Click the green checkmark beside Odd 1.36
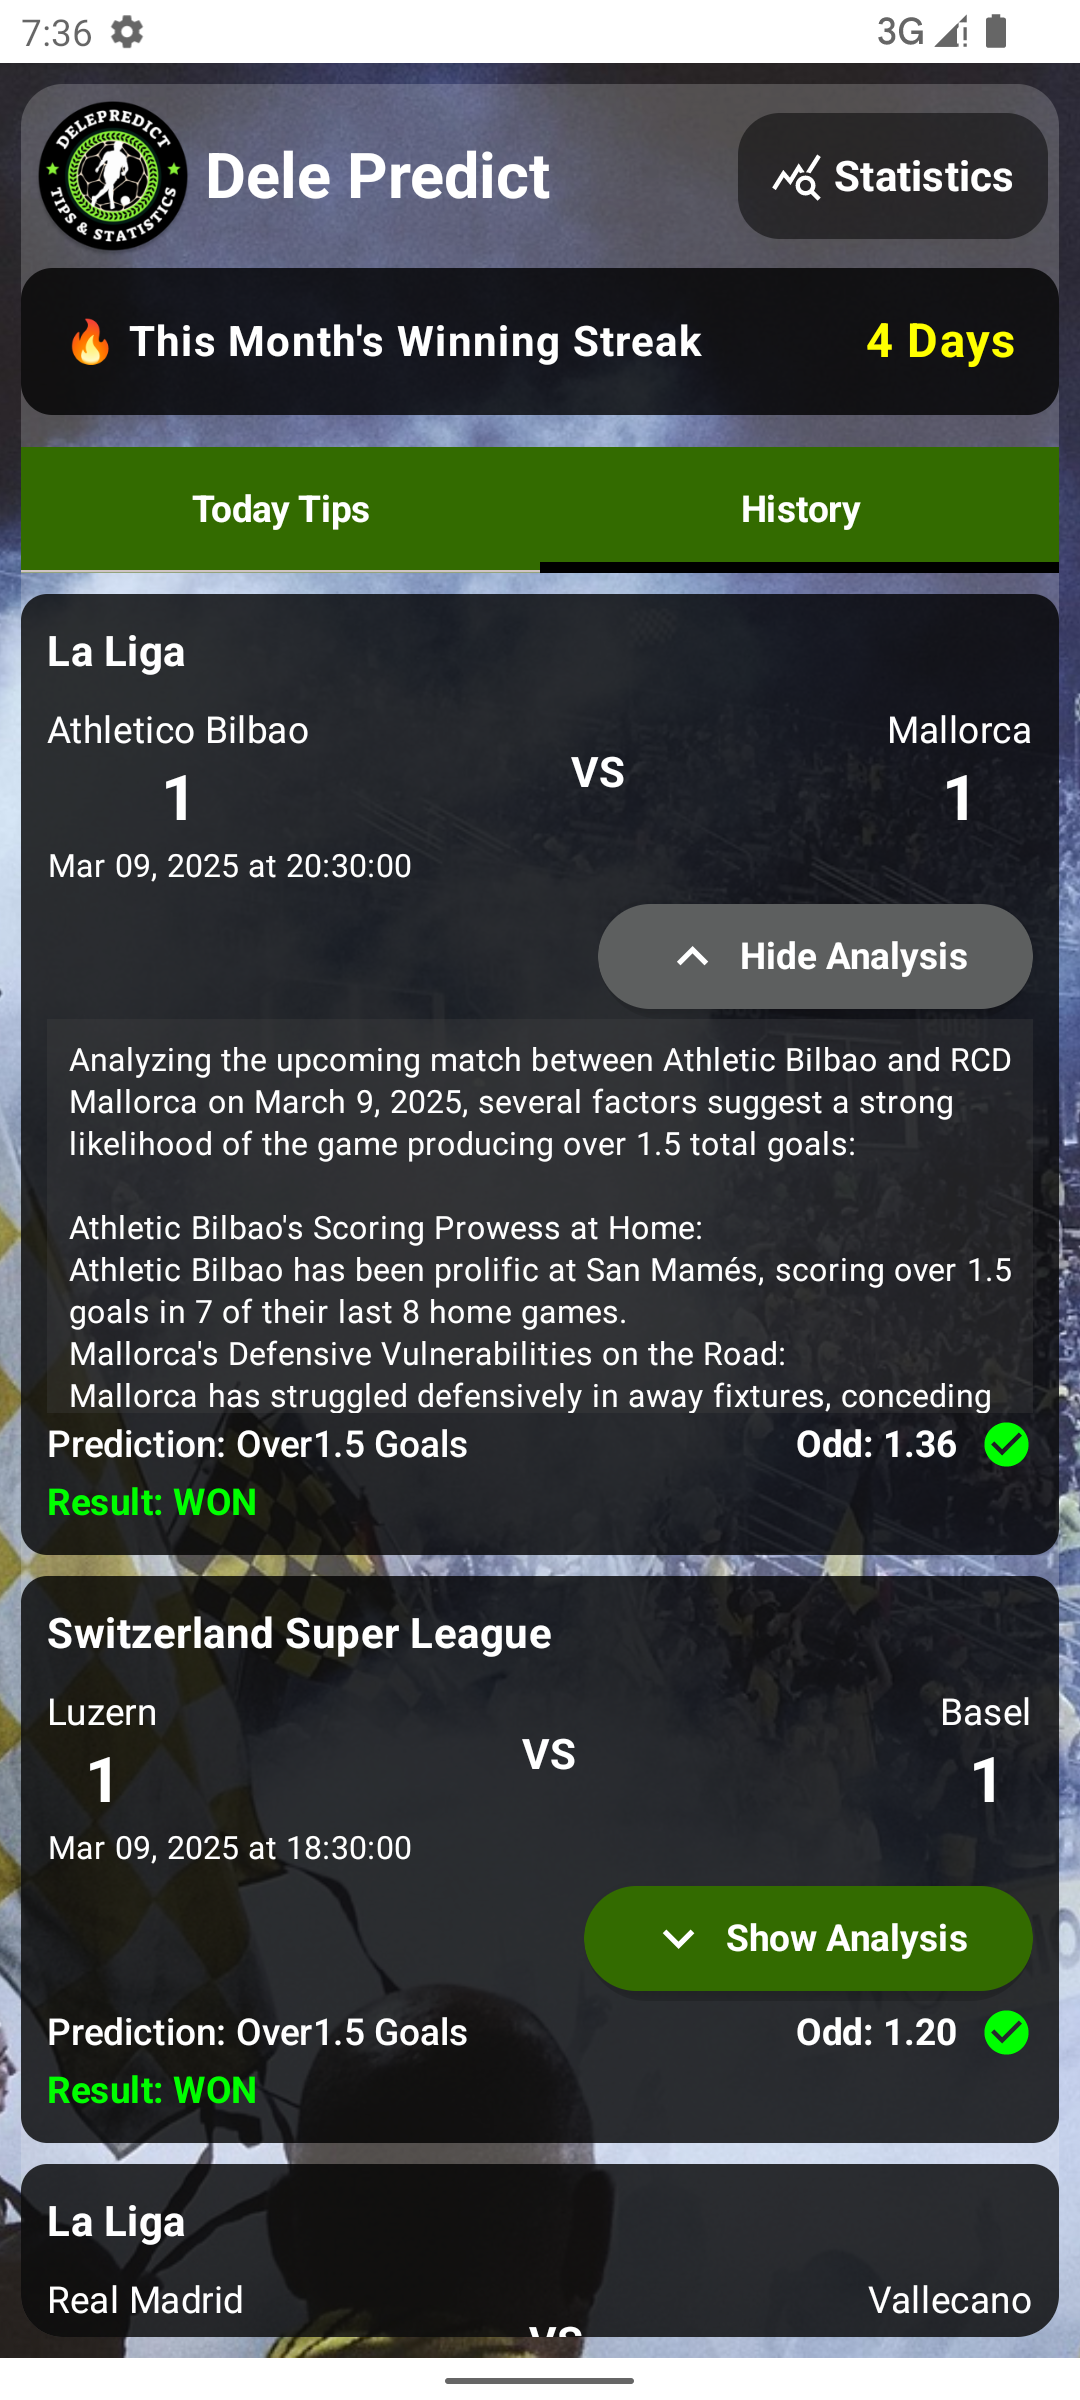 [x=1006, y=1445]
